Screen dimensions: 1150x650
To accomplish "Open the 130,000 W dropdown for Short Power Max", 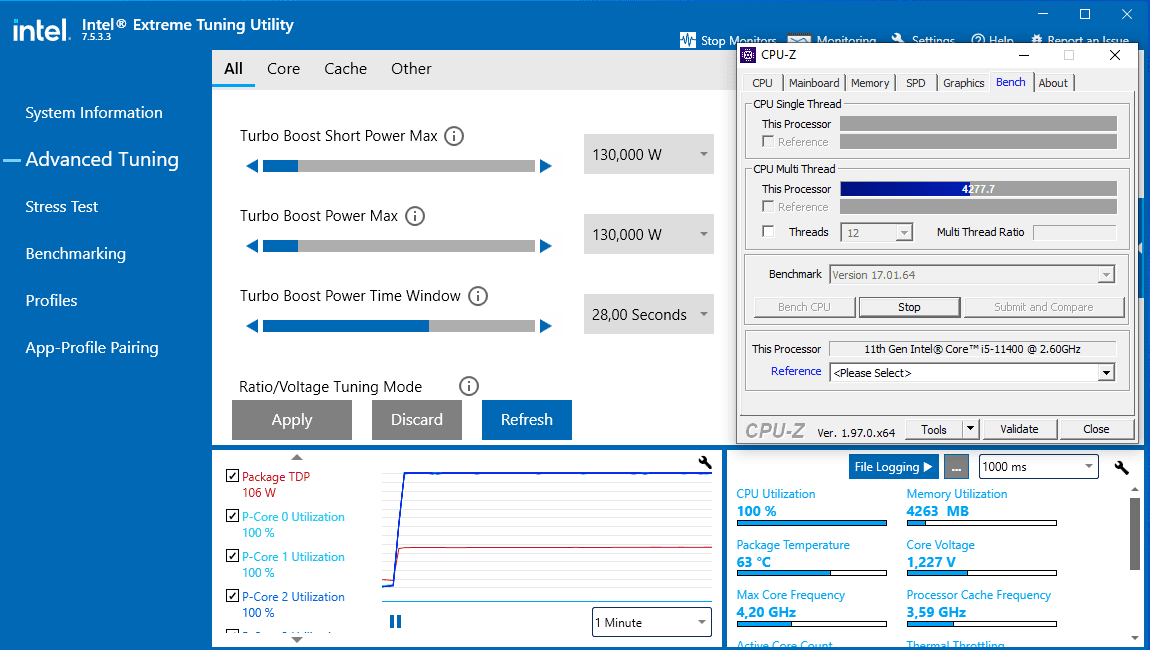I will [x=648, y=154].
